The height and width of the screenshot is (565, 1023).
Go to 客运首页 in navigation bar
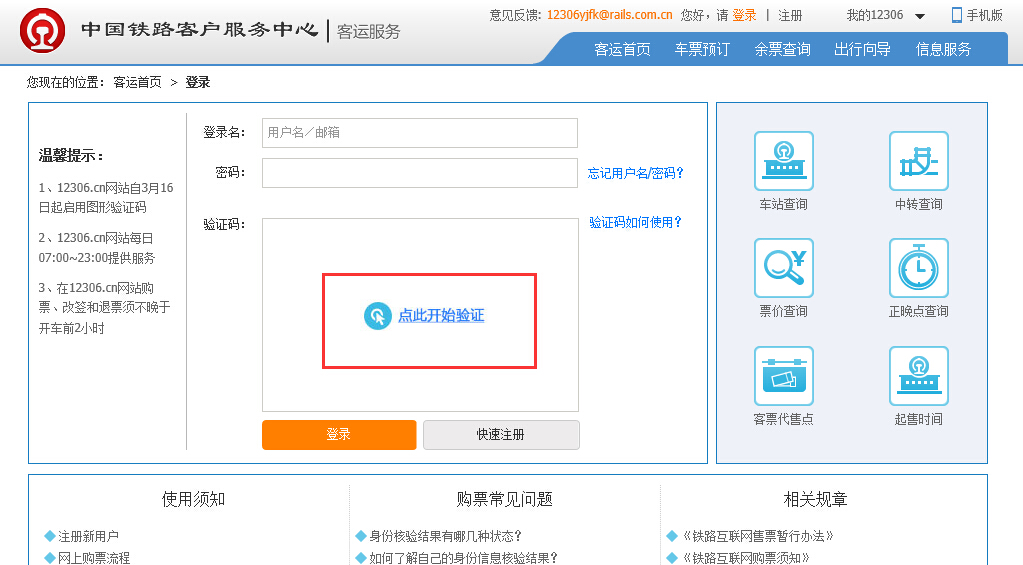coord(622,50)
